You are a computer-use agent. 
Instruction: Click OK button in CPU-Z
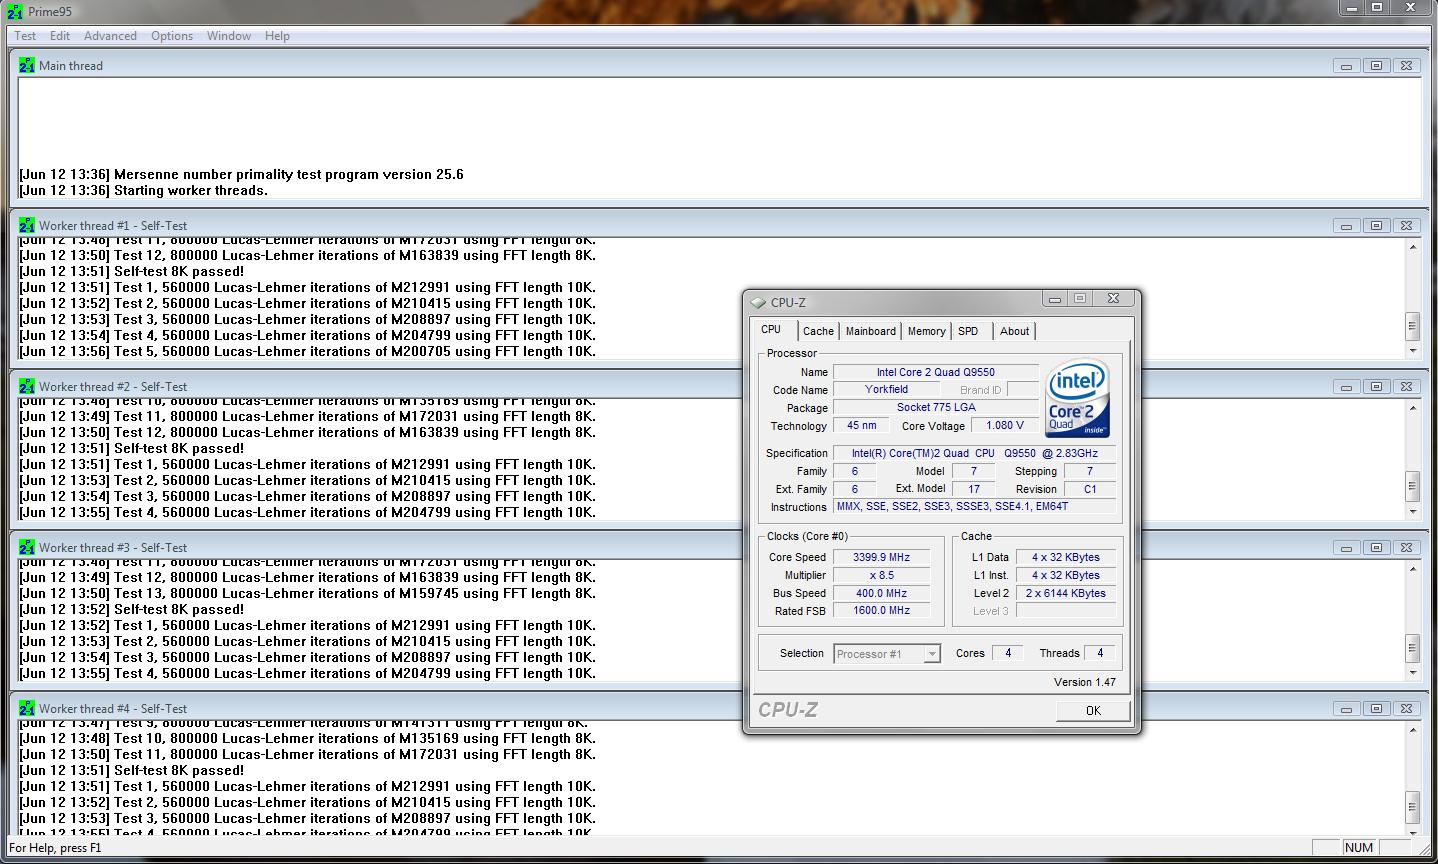pyautogui.click(x=1093, y=710)
